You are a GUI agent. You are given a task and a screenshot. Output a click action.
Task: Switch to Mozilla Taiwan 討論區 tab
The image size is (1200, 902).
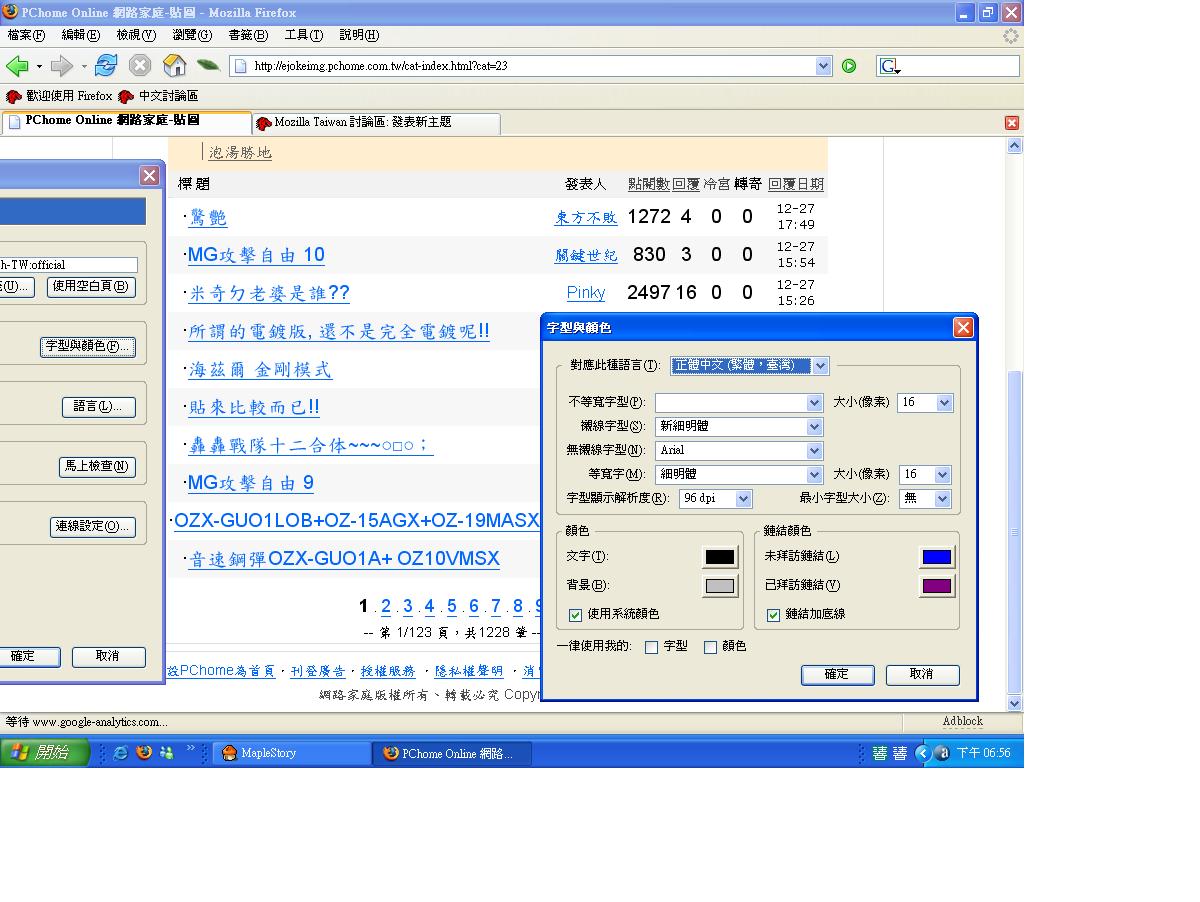[375, 123]
